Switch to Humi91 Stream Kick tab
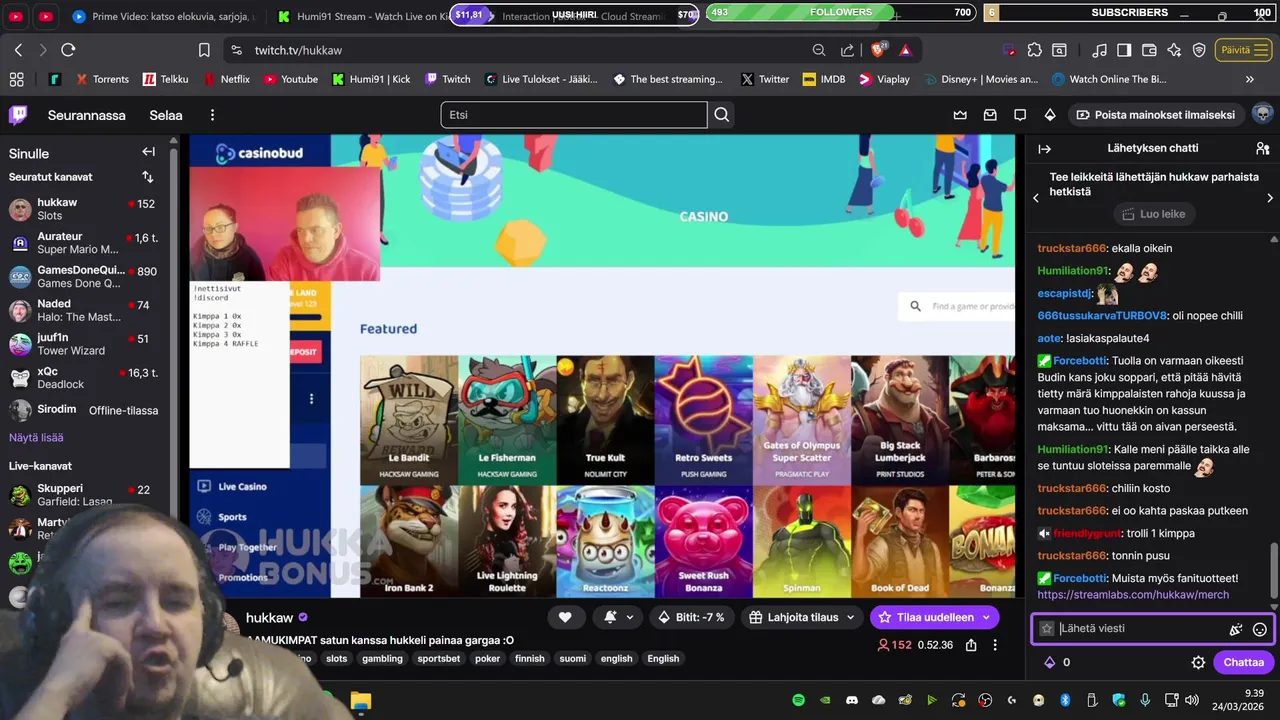 (x=360, y=16)
